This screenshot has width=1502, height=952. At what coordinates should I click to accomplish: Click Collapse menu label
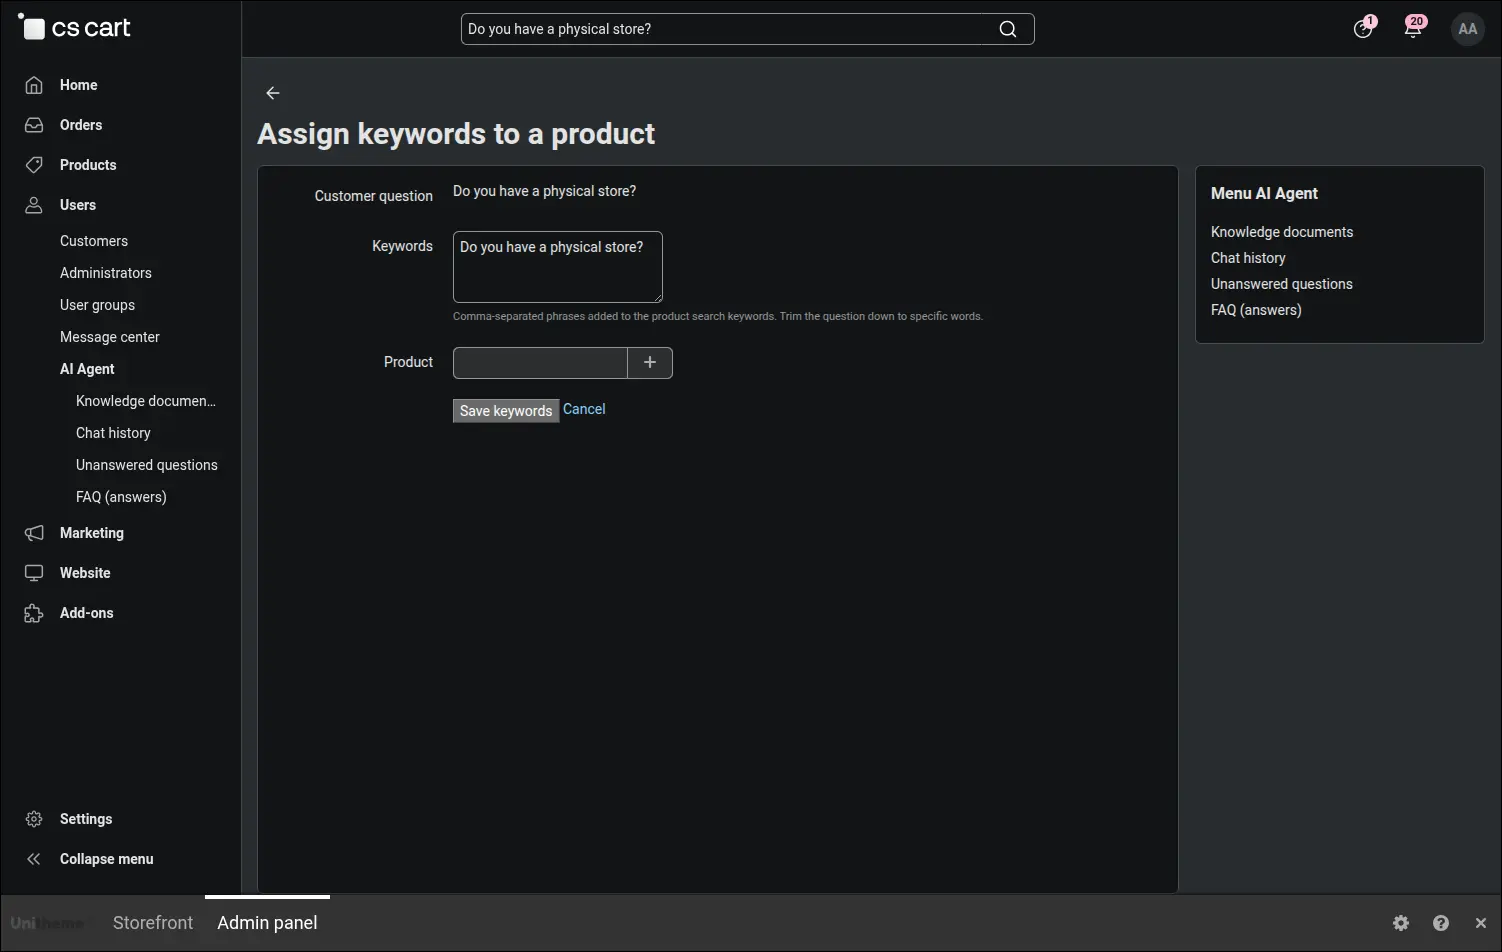(107, 859)
